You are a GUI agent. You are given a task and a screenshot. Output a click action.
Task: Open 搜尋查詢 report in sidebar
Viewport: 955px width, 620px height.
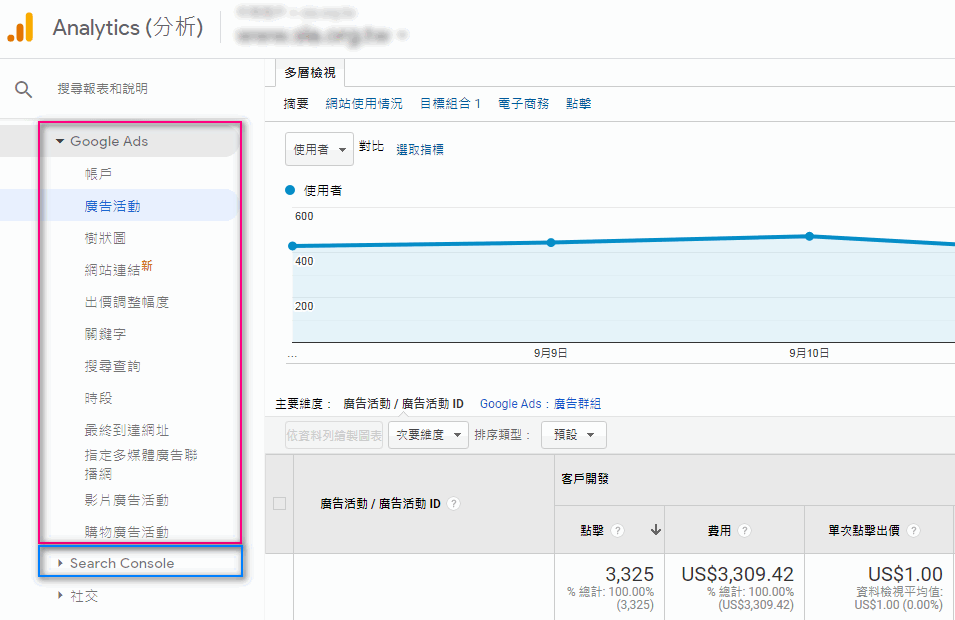pyautogui.click(x=113, y=366)
